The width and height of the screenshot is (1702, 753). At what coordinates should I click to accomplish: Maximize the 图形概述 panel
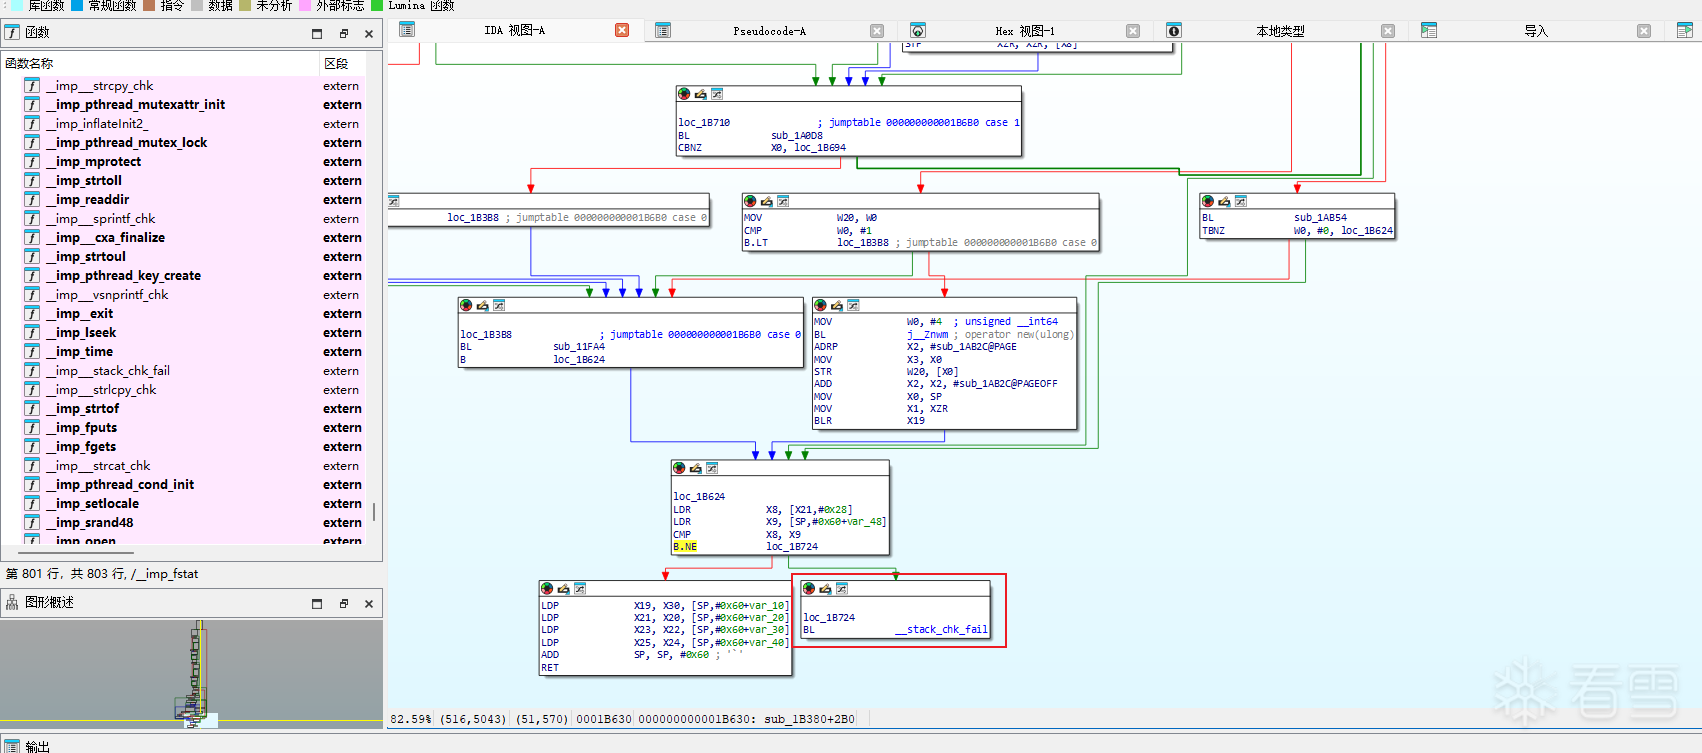(x=317, y=603)
